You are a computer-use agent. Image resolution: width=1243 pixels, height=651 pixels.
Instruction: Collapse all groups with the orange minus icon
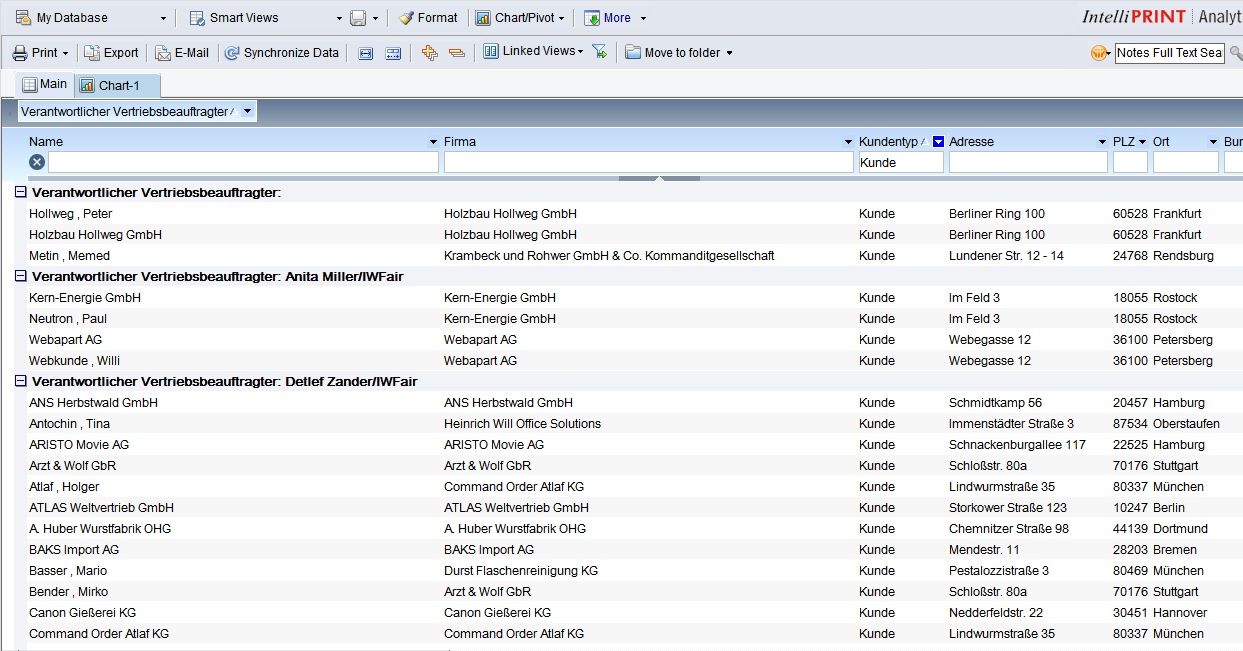tap(457, 53)
